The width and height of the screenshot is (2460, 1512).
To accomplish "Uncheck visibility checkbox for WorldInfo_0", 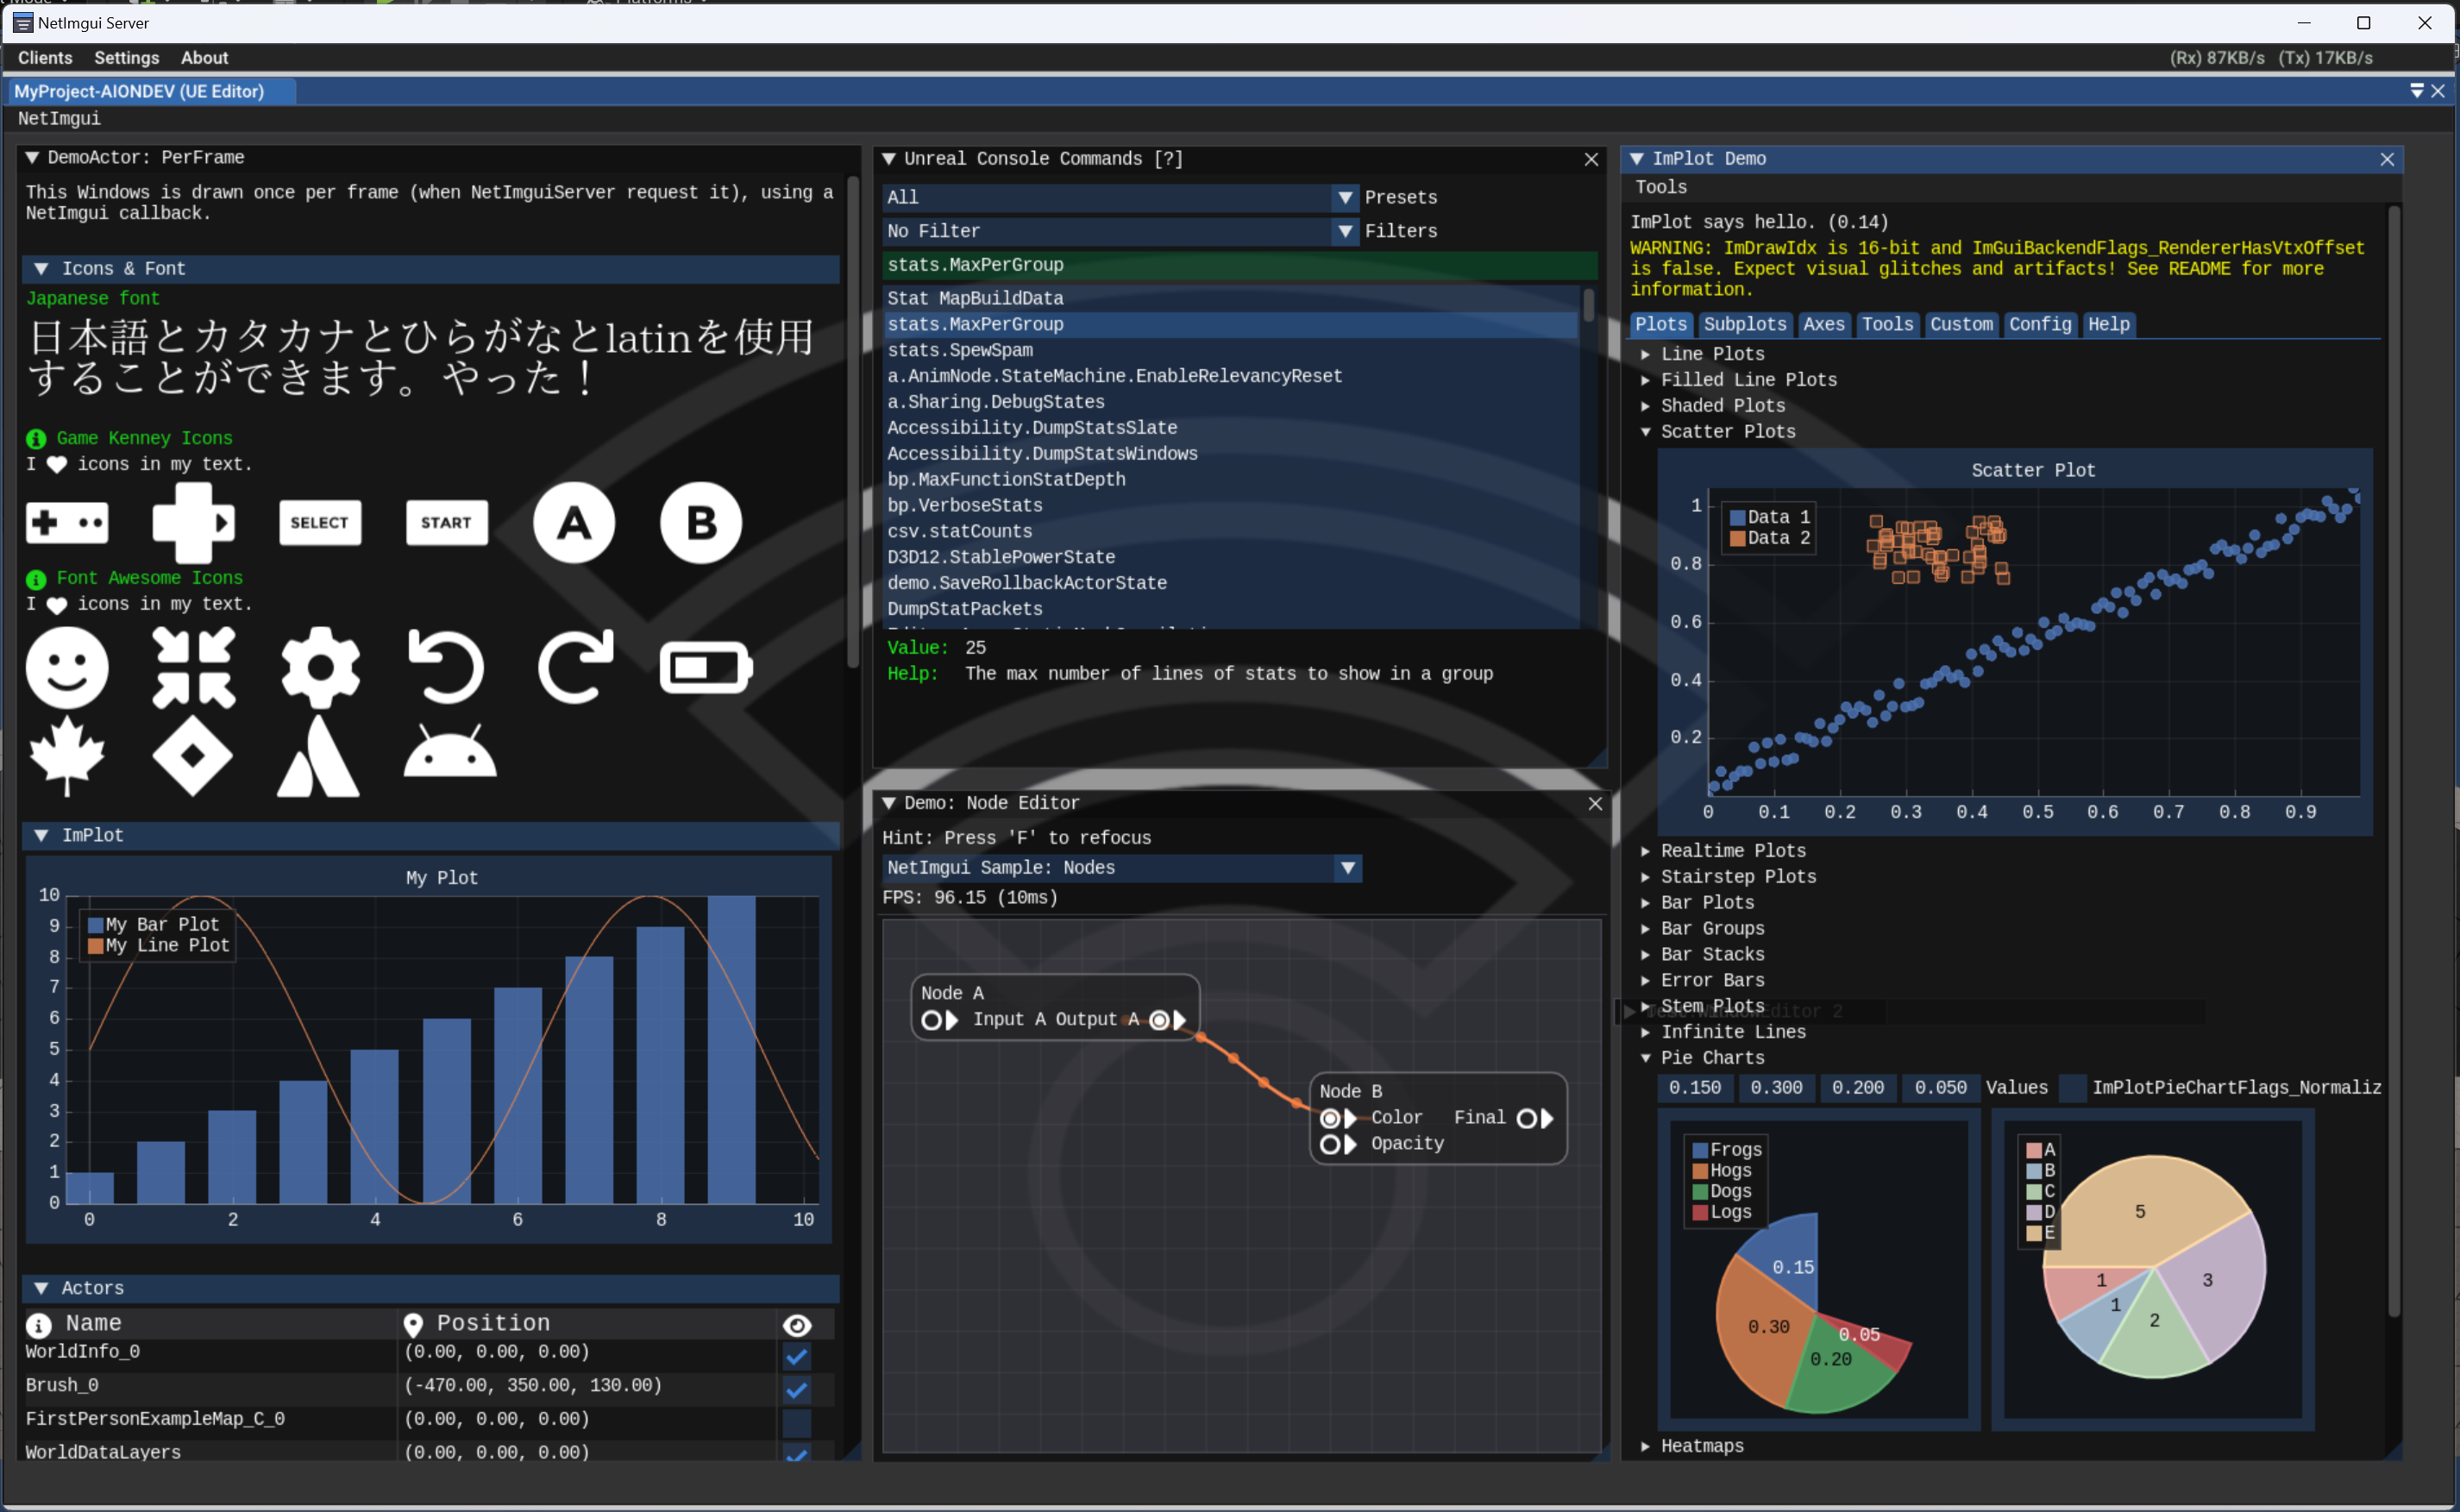I will pos(797,1356).
